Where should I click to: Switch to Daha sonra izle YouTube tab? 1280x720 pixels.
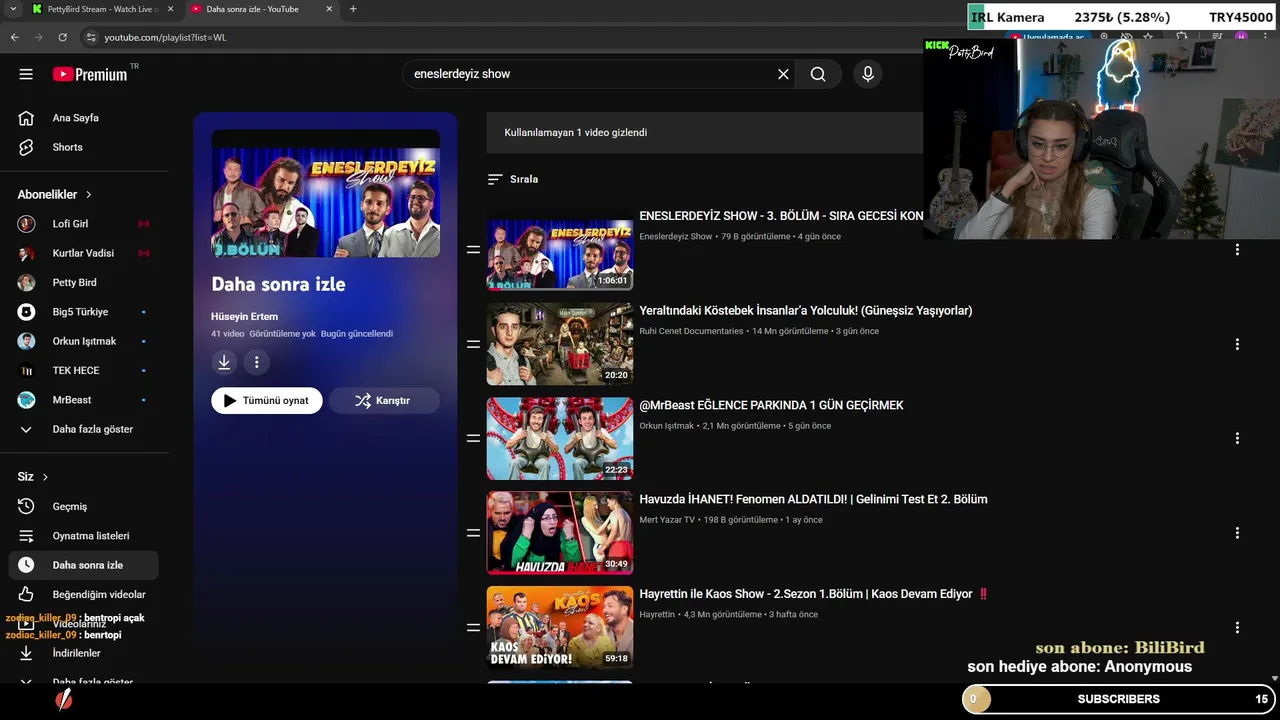pyautogui.click(x=263, y=9)
